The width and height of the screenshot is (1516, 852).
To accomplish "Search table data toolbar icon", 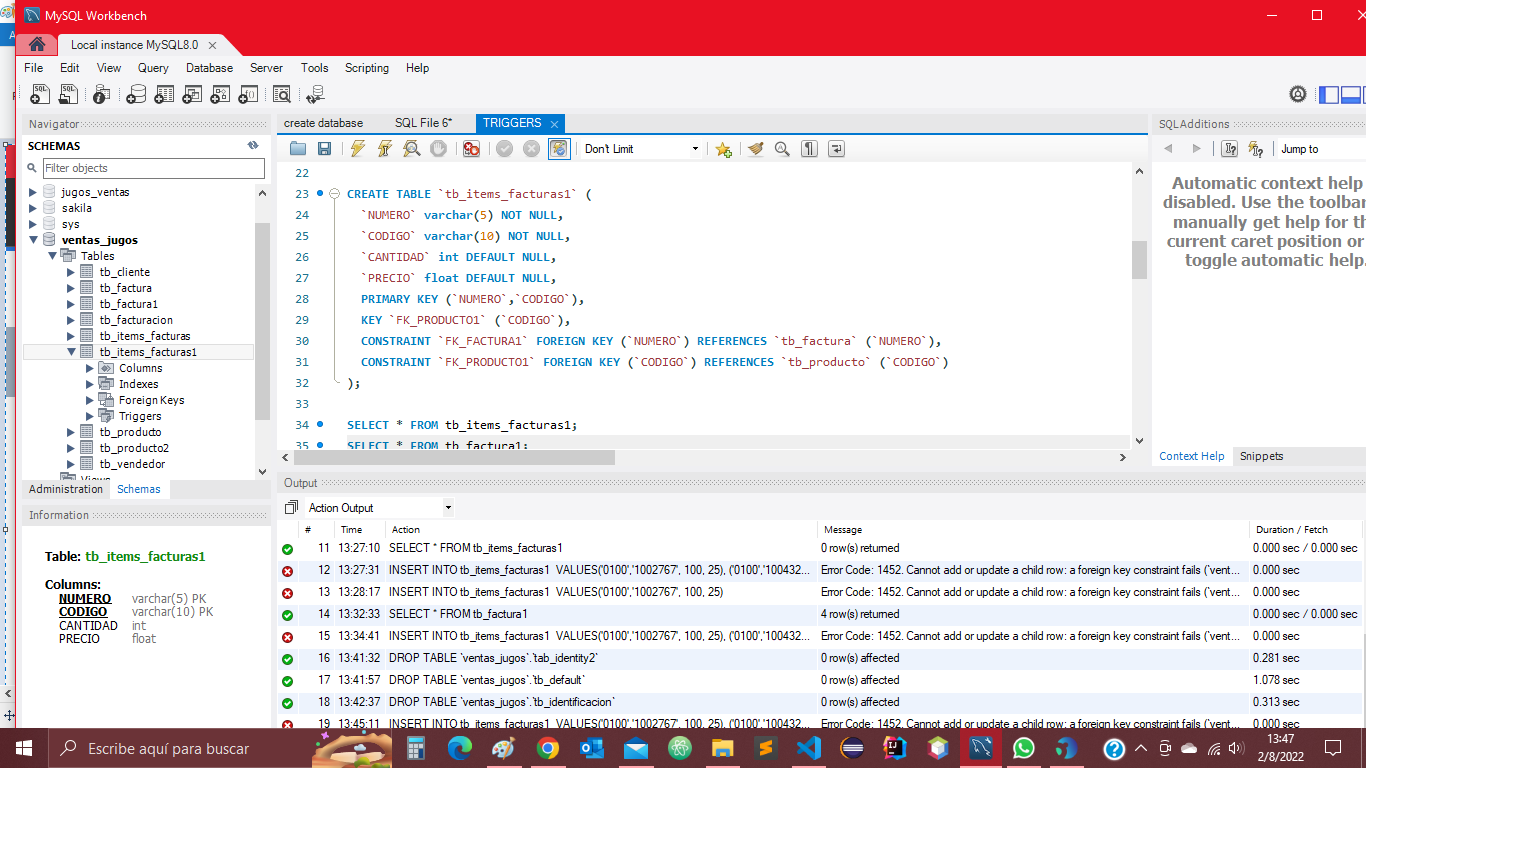I will click(x=282, y=94).
